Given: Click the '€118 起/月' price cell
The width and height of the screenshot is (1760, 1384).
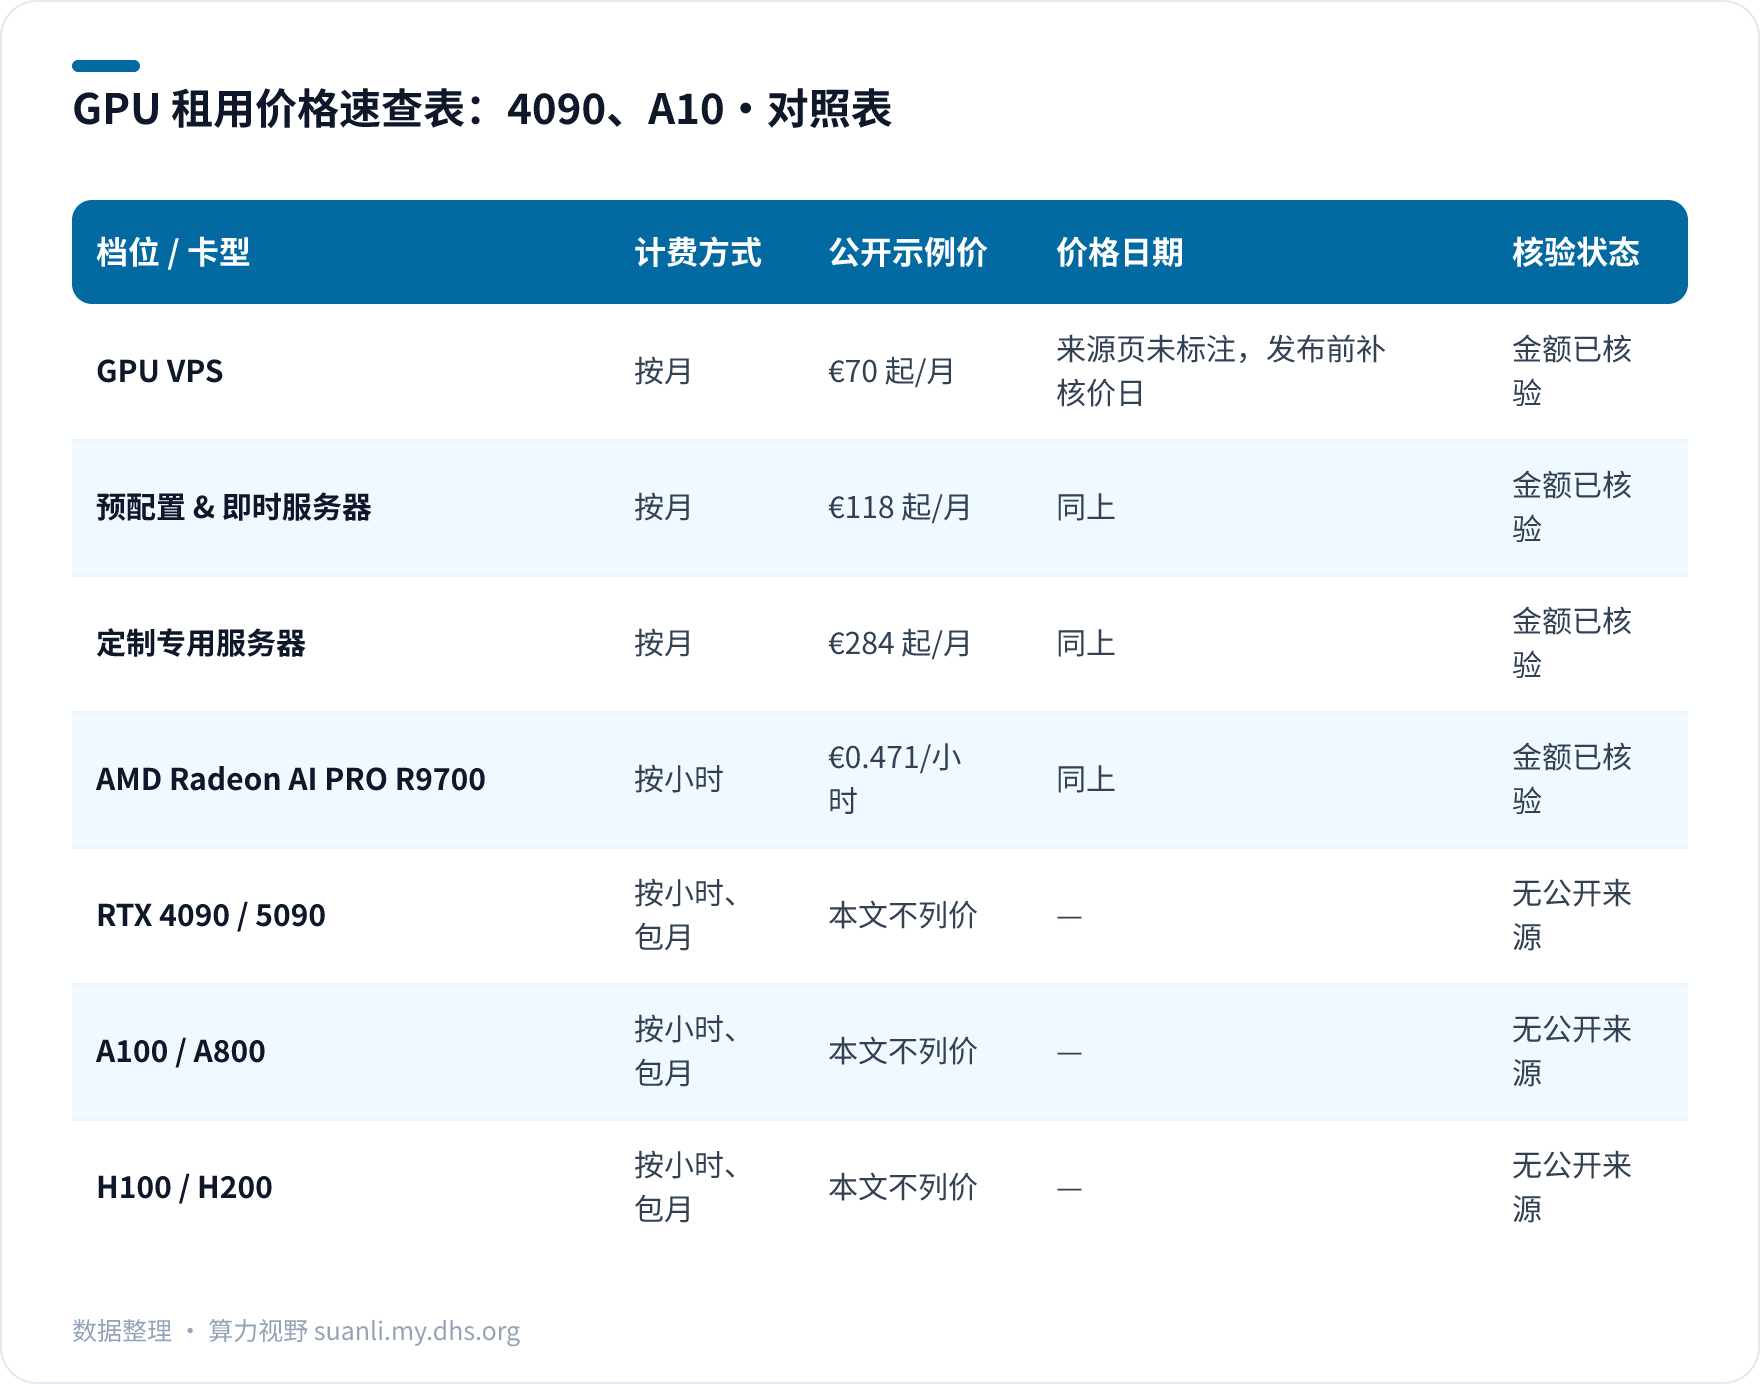Looking at the screenshot, I should coord(899,507).
